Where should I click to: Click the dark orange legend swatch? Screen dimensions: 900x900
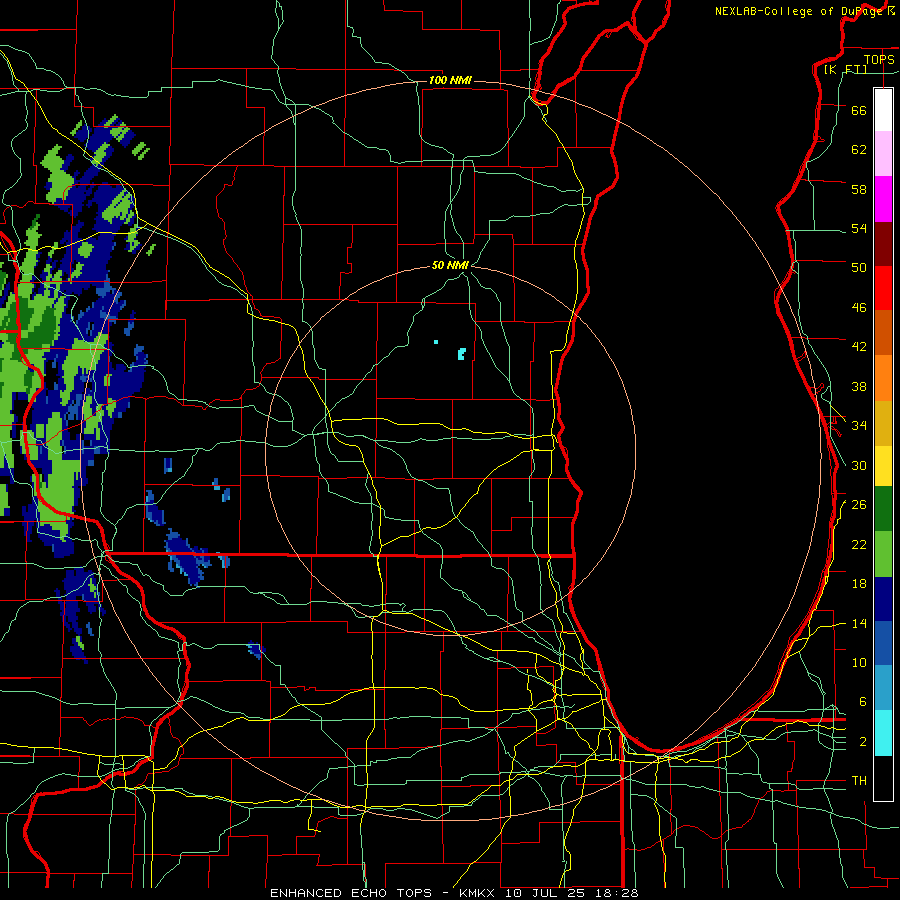pyautogui.click(x=883, y=332)
